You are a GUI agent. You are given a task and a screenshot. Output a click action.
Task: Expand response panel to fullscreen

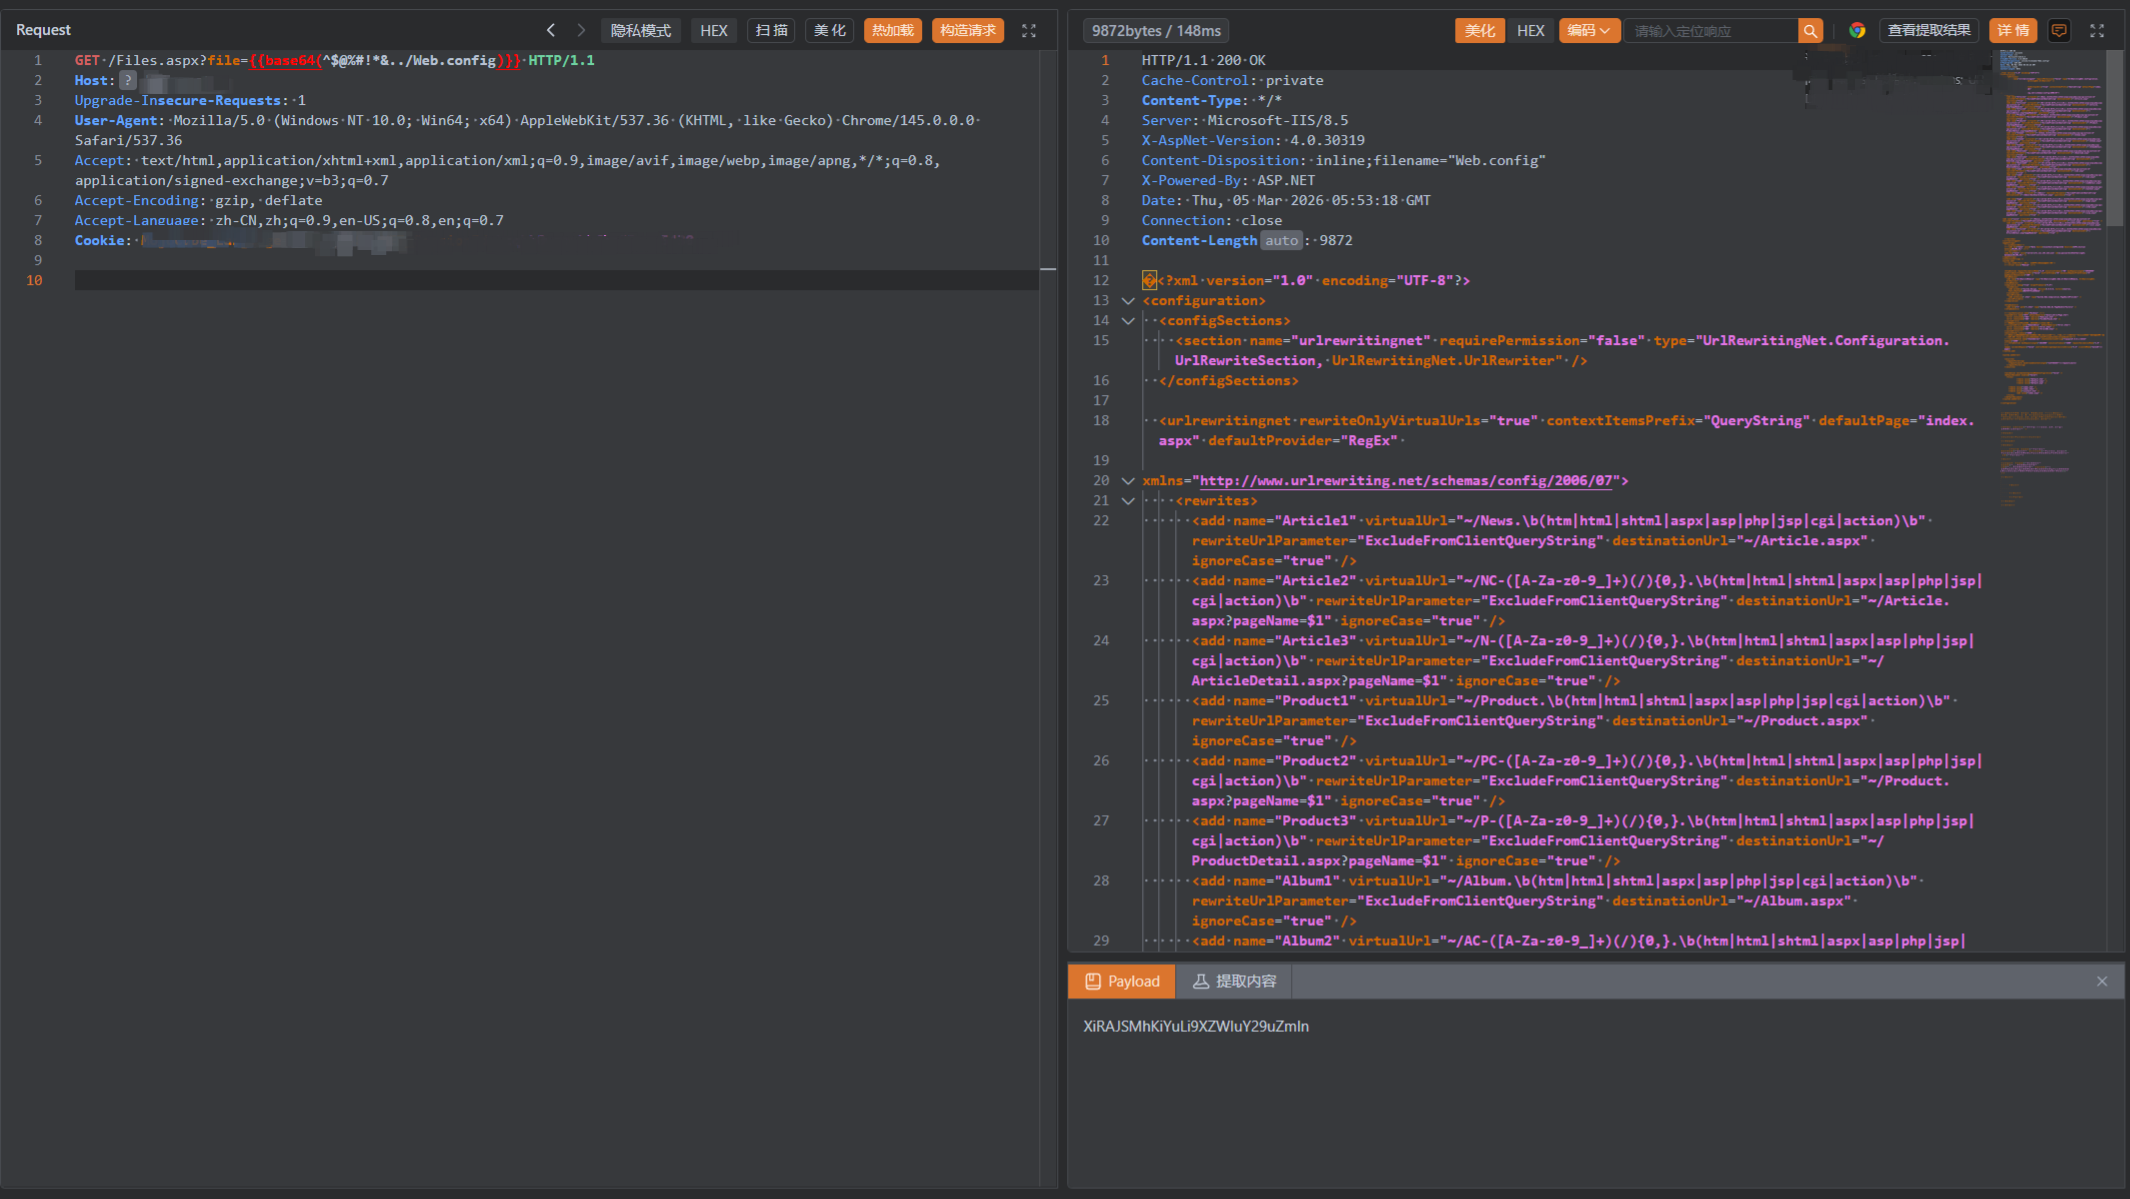point(2097,31)
